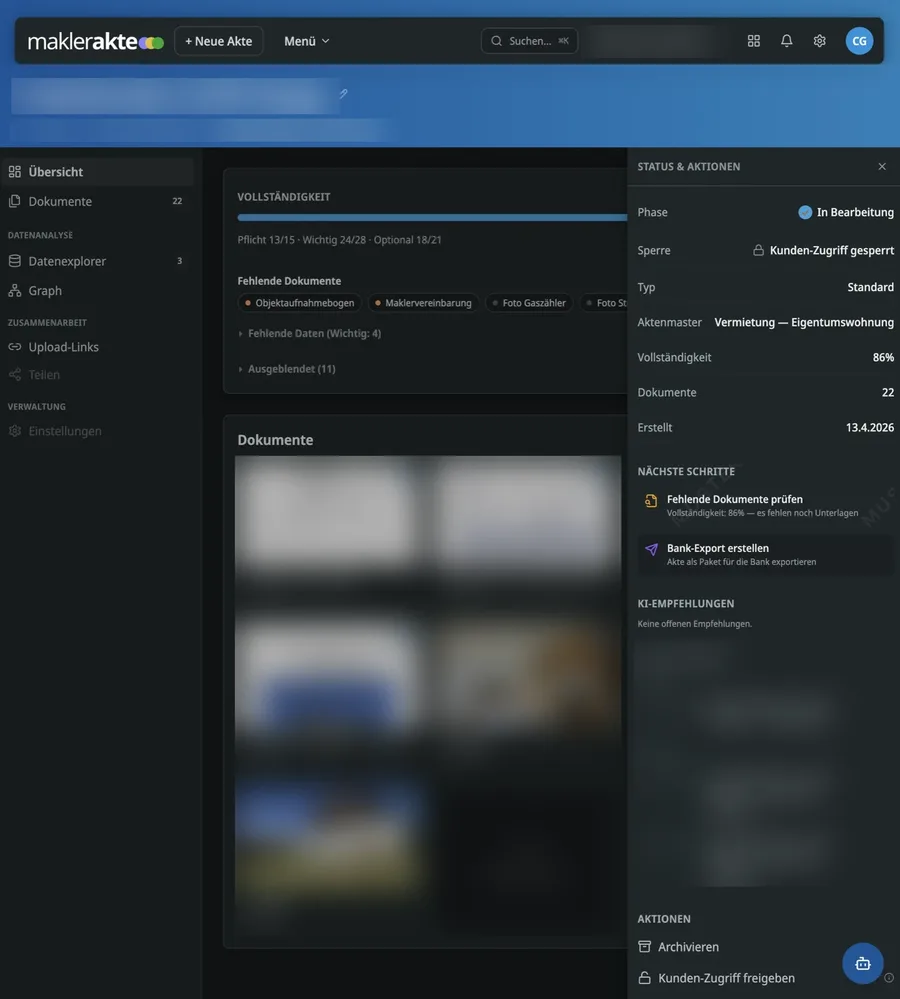This screenshot has width=900, height=999.
Task: Click the Archivieren box icon
Action: point(645,947)
